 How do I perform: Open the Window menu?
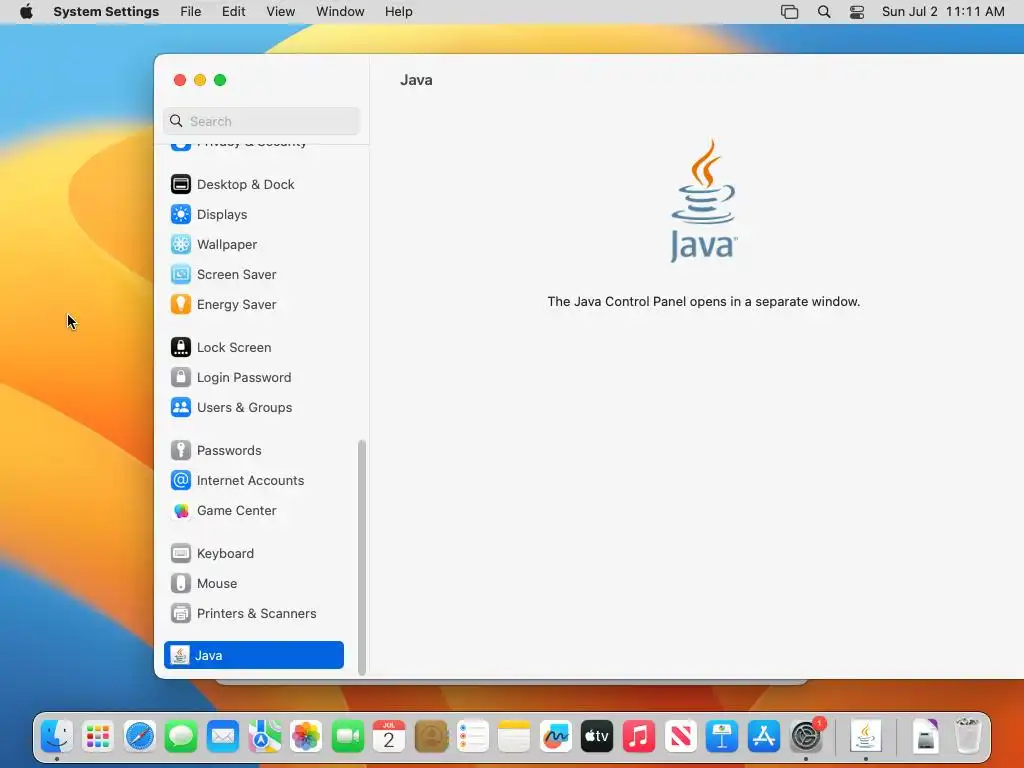pyautogui.click(x=340, y=12)
